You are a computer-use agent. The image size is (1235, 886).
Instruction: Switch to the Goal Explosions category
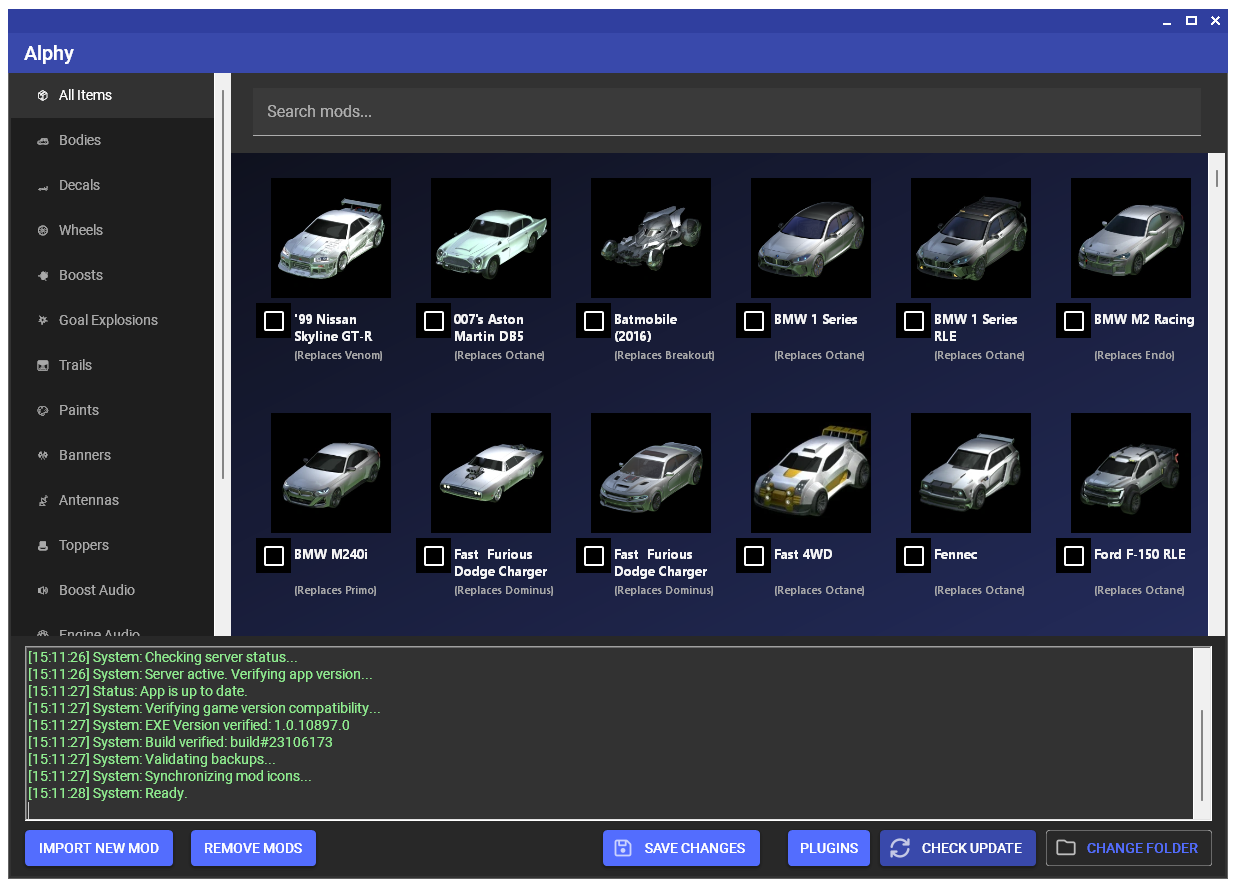coord(112,321)
